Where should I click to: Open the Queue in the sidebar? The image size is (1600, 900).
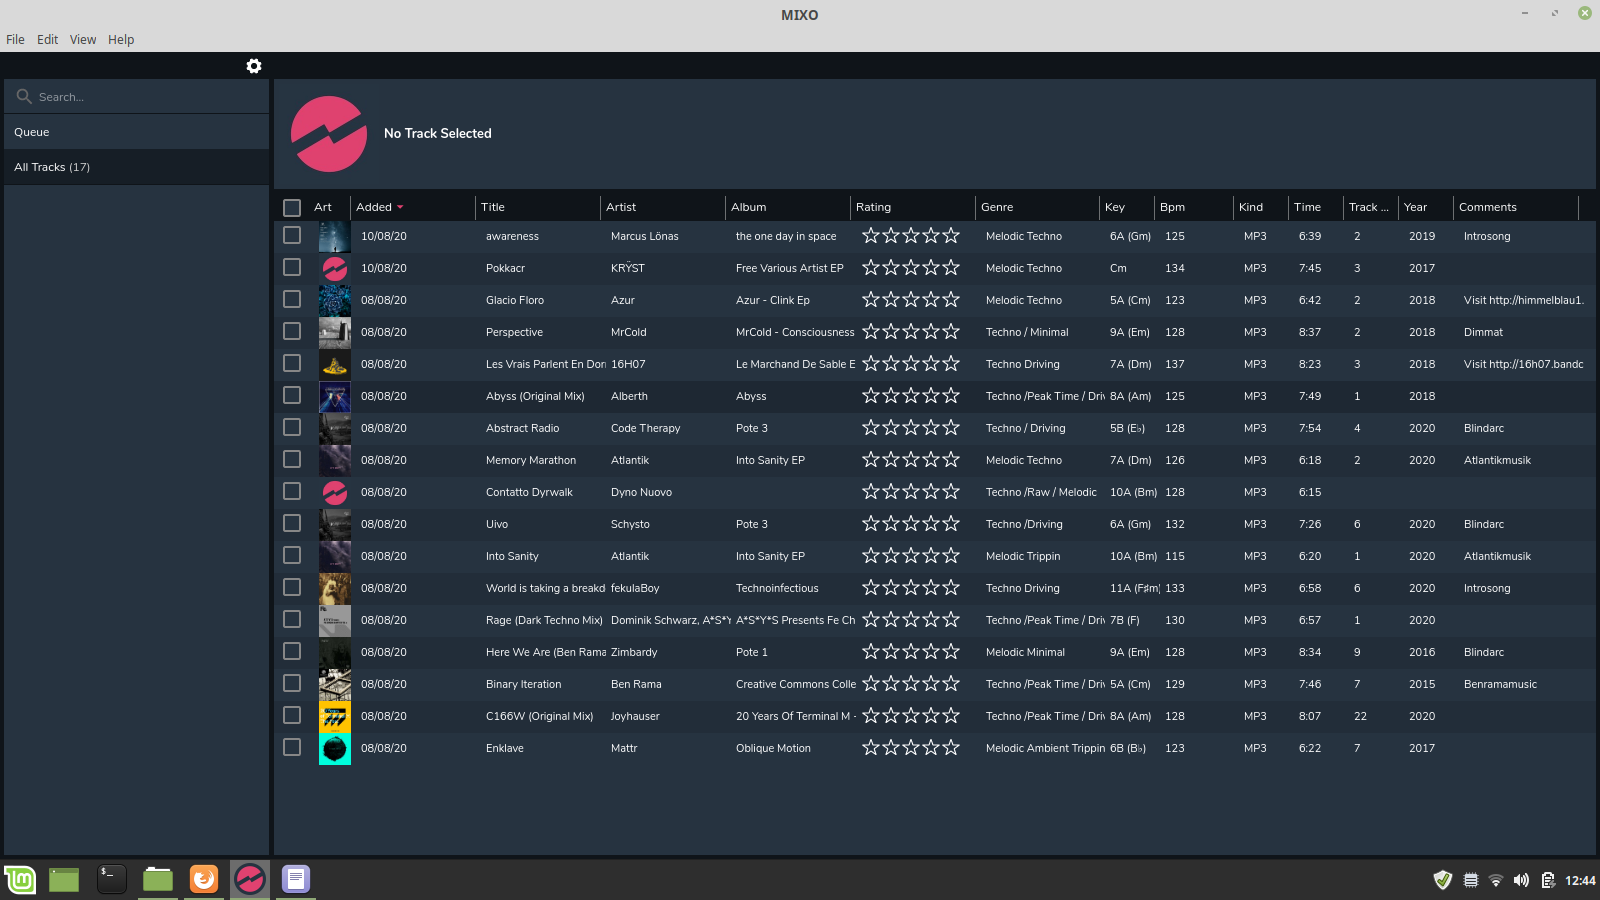(x=32, y=132)
